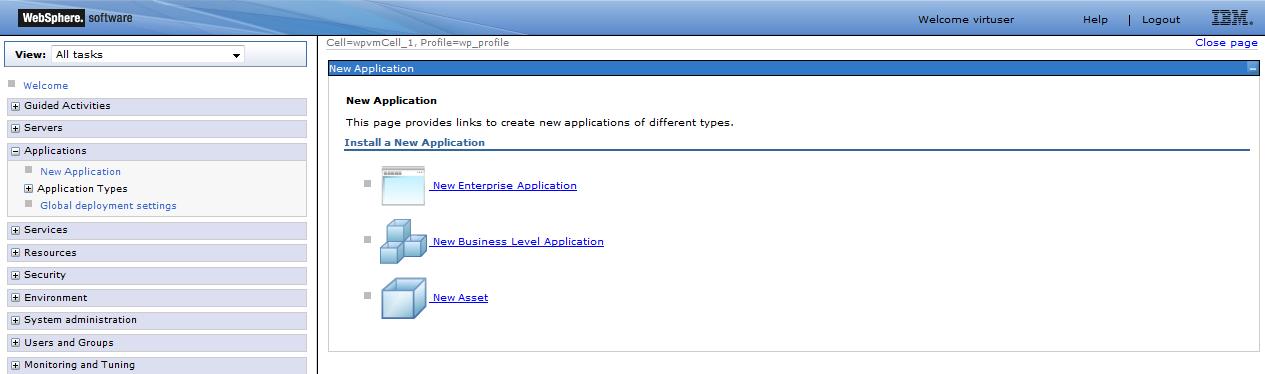This screenshot has height=374, width=1265.
Task: Click the New Application panel title bar
Action: coord(793,69)
